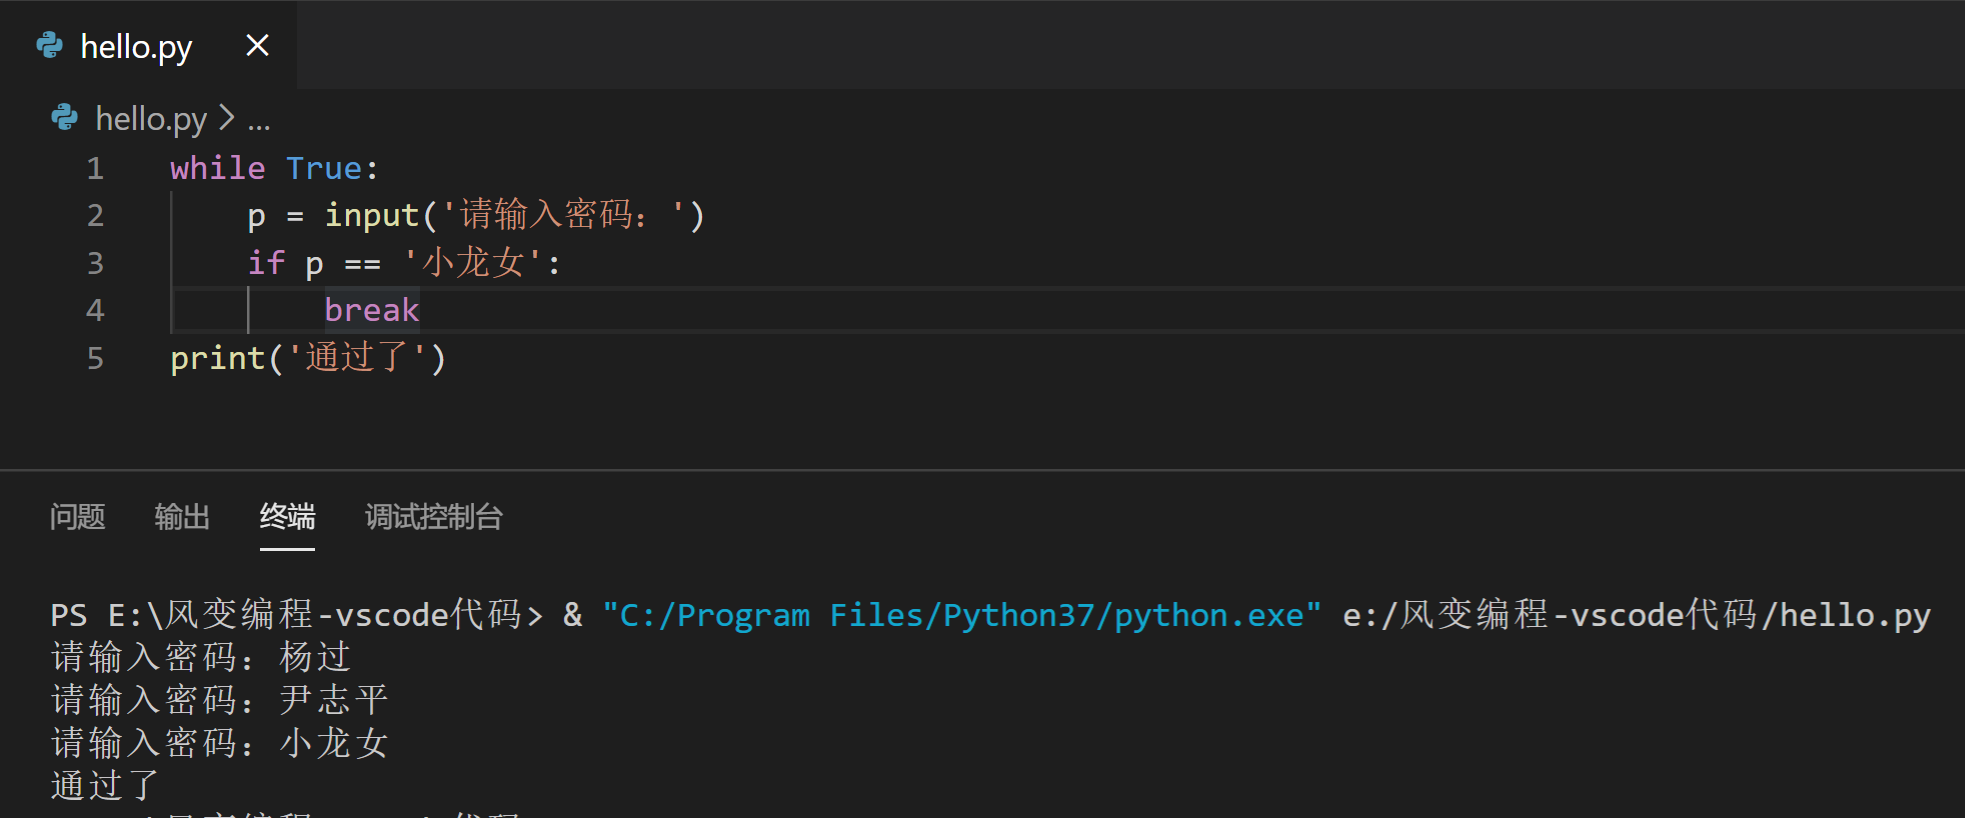Click line number 1 in the gutter

coord(95,168)
